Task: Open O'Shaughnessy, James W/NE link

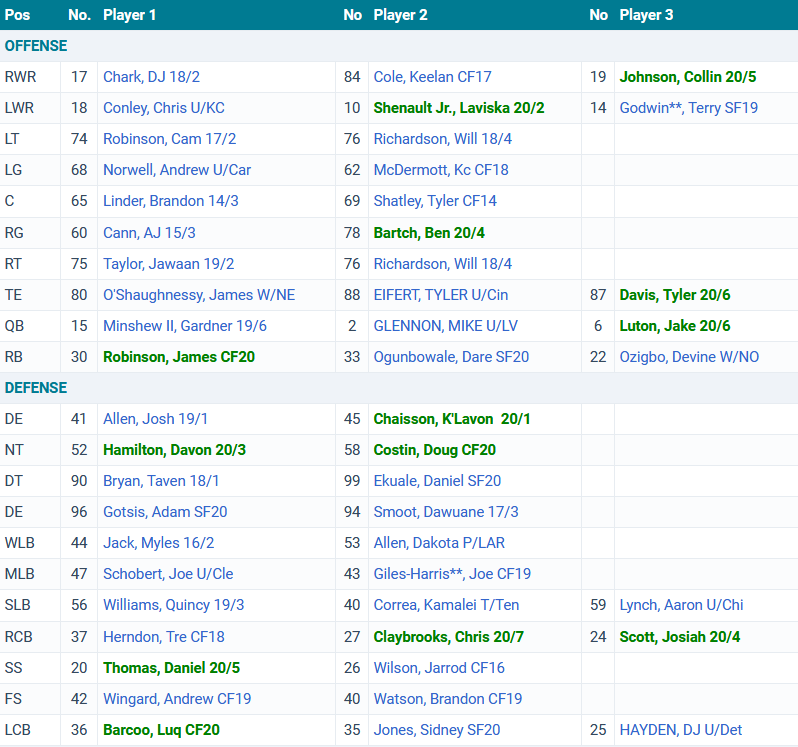Action: tap(199, 295)
